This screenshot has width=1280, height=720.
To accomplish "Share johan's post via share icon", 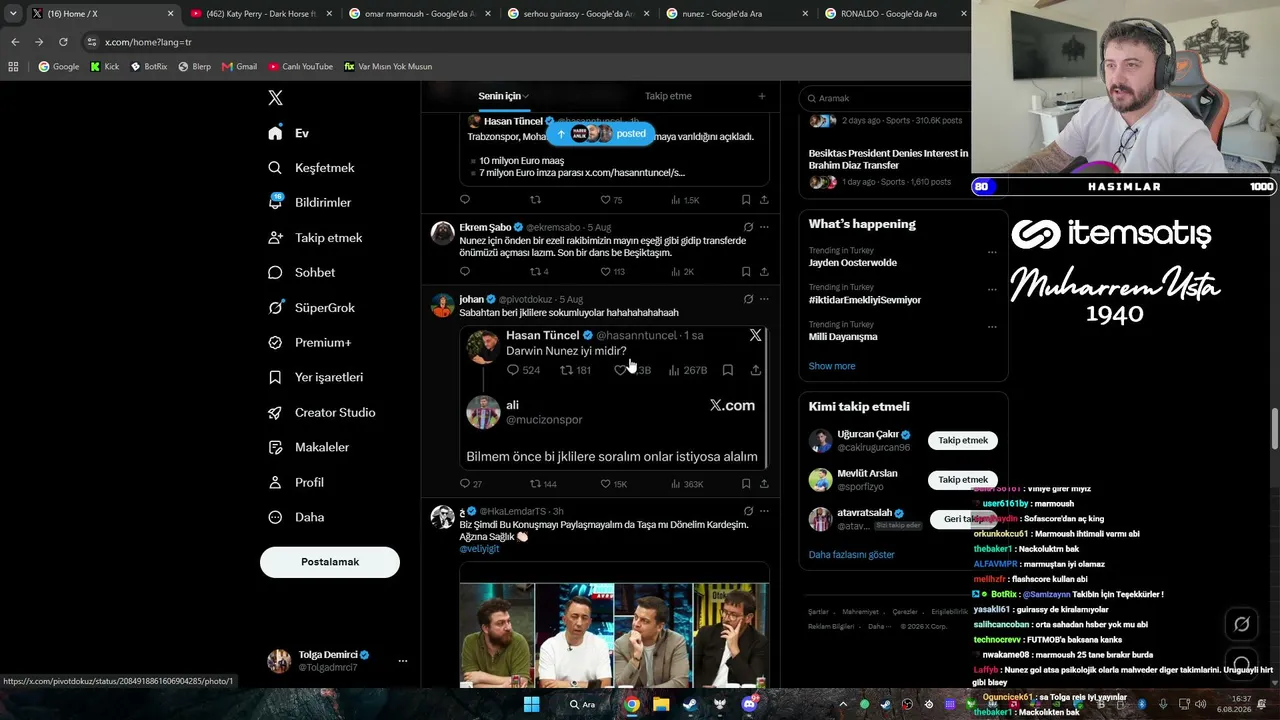I will pyautogui.click(x=764, y=484).
